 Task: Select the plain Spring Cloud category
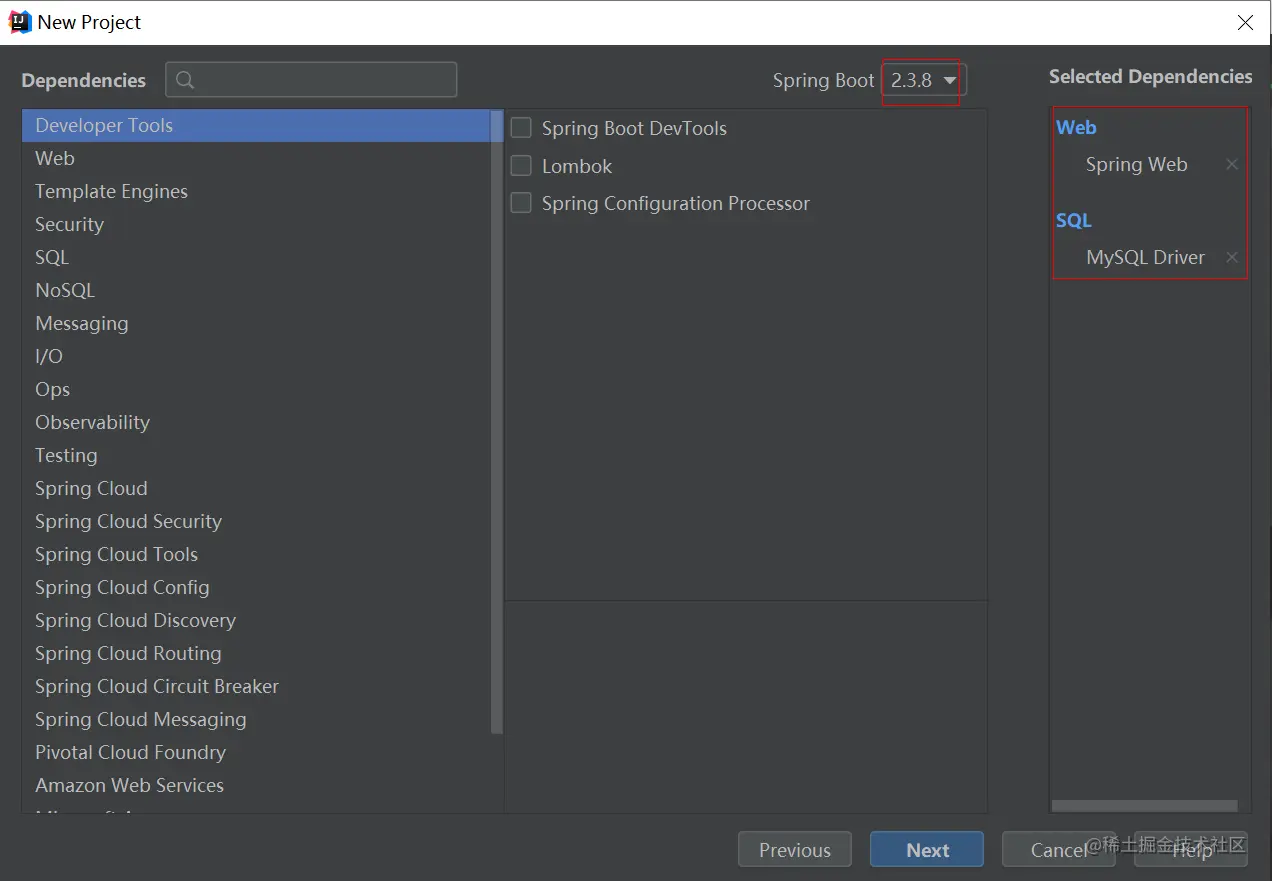tap(256, 488)
